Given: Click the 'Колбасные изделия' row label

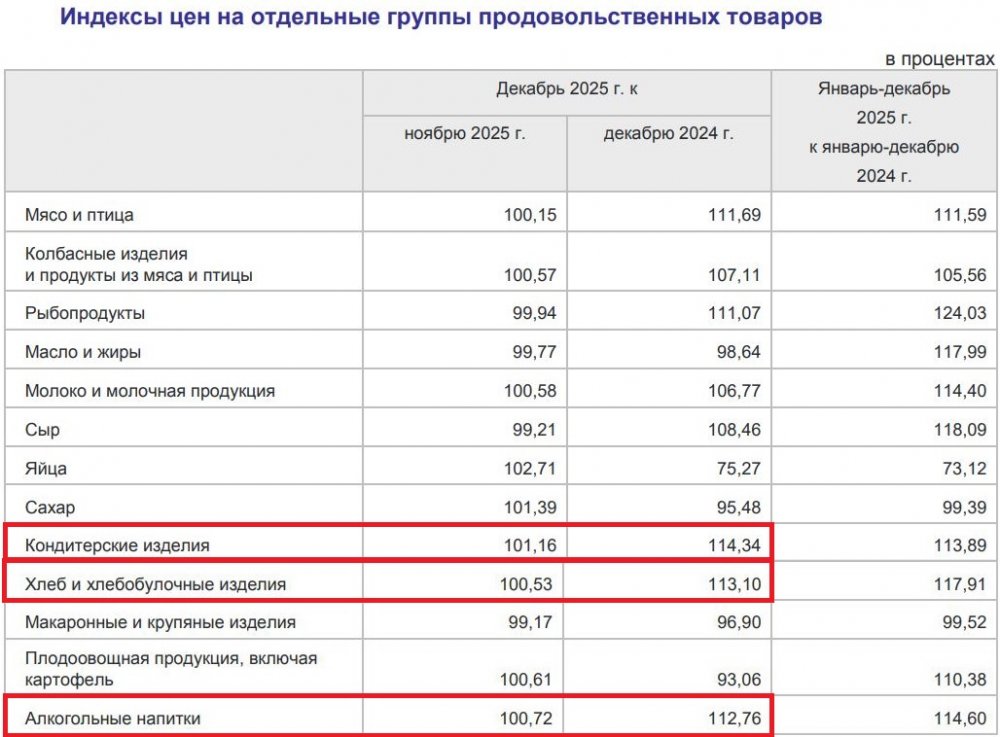Looking at the screenshot, I should point(106,254).
